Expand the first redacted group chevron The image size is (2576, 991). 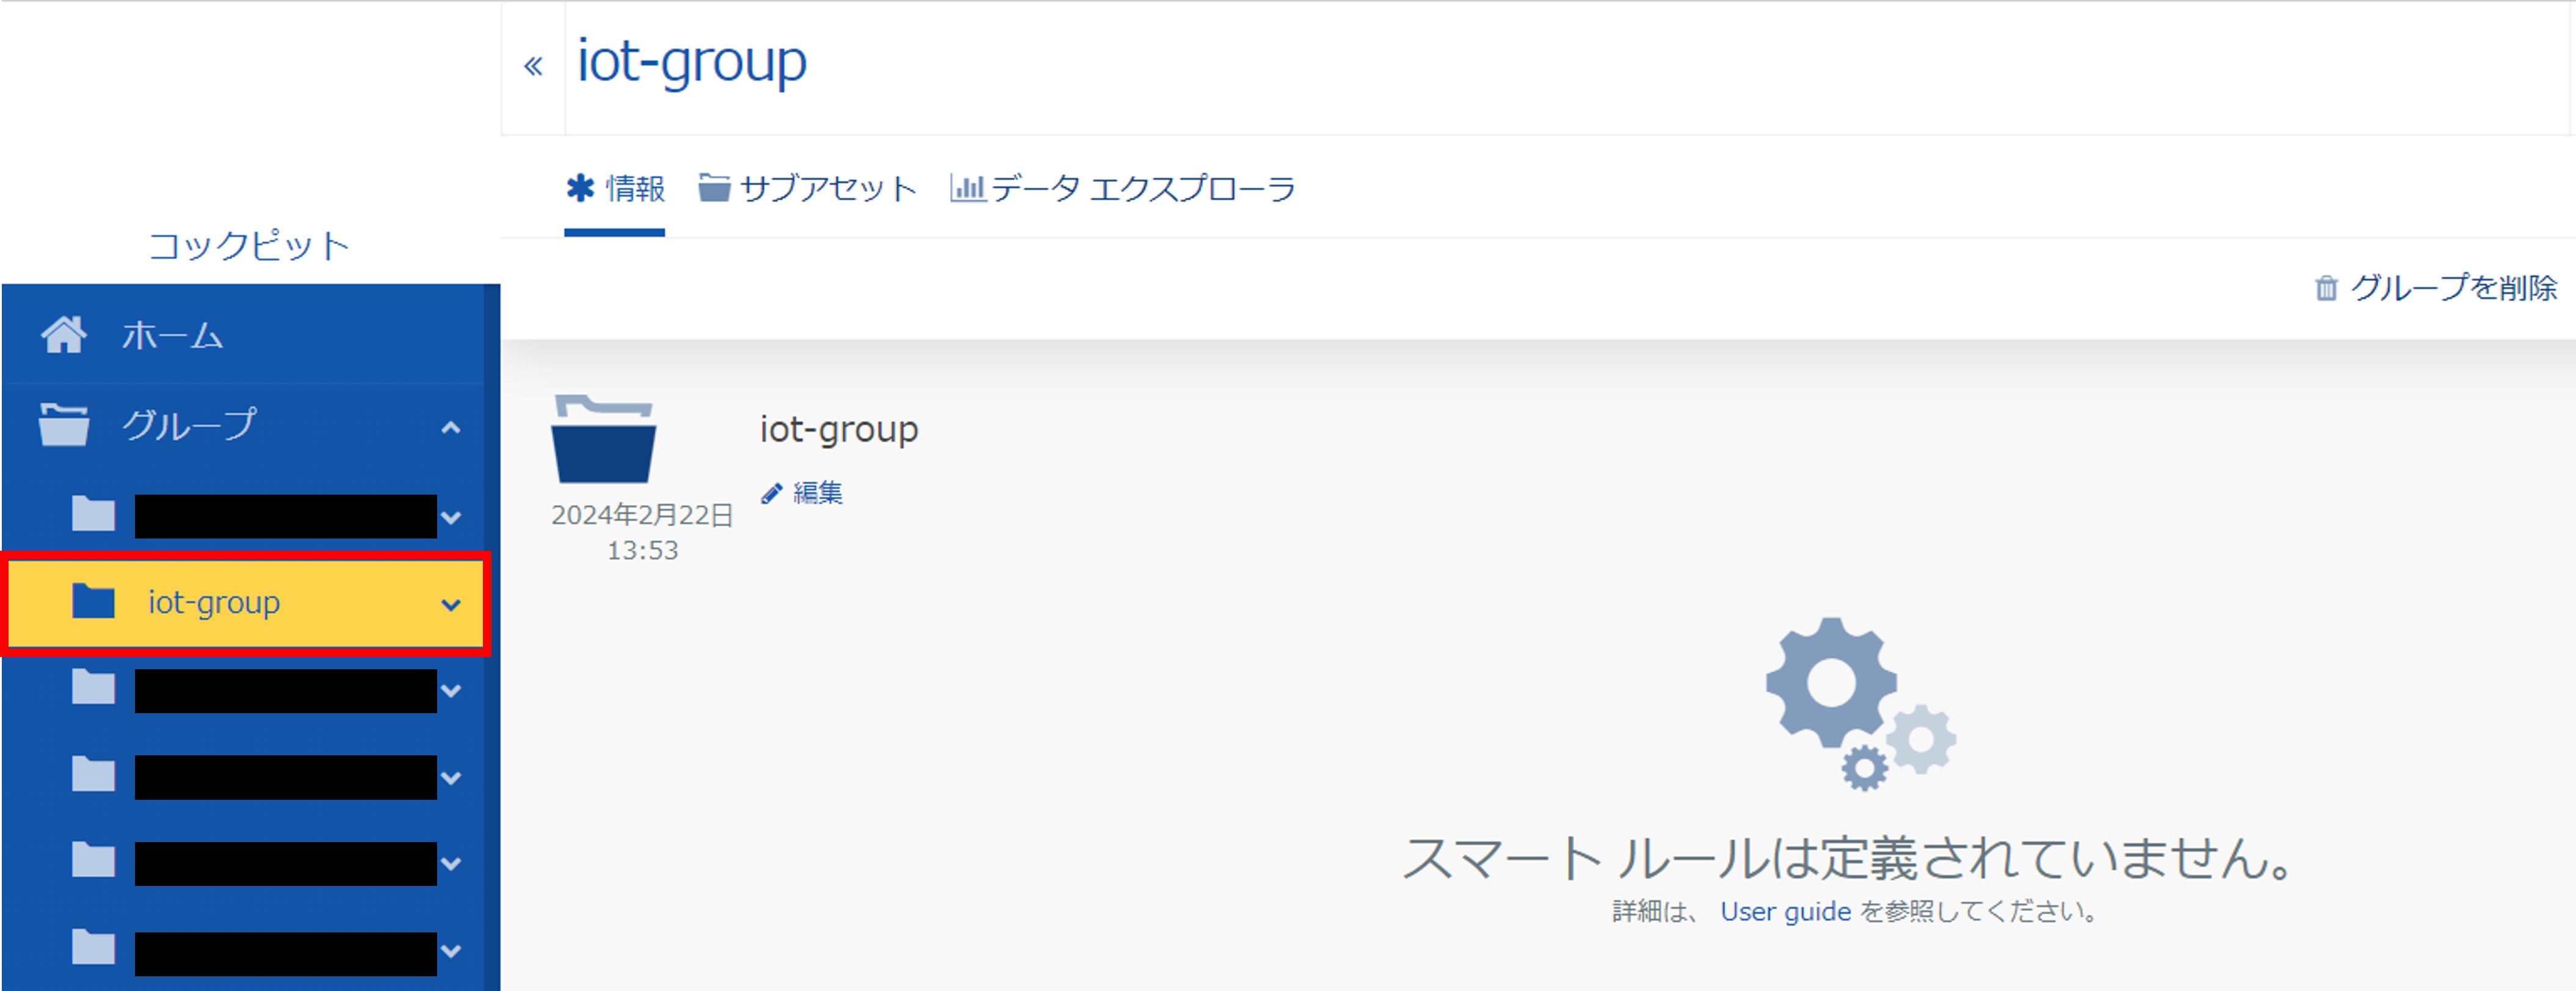pos(451,517)
